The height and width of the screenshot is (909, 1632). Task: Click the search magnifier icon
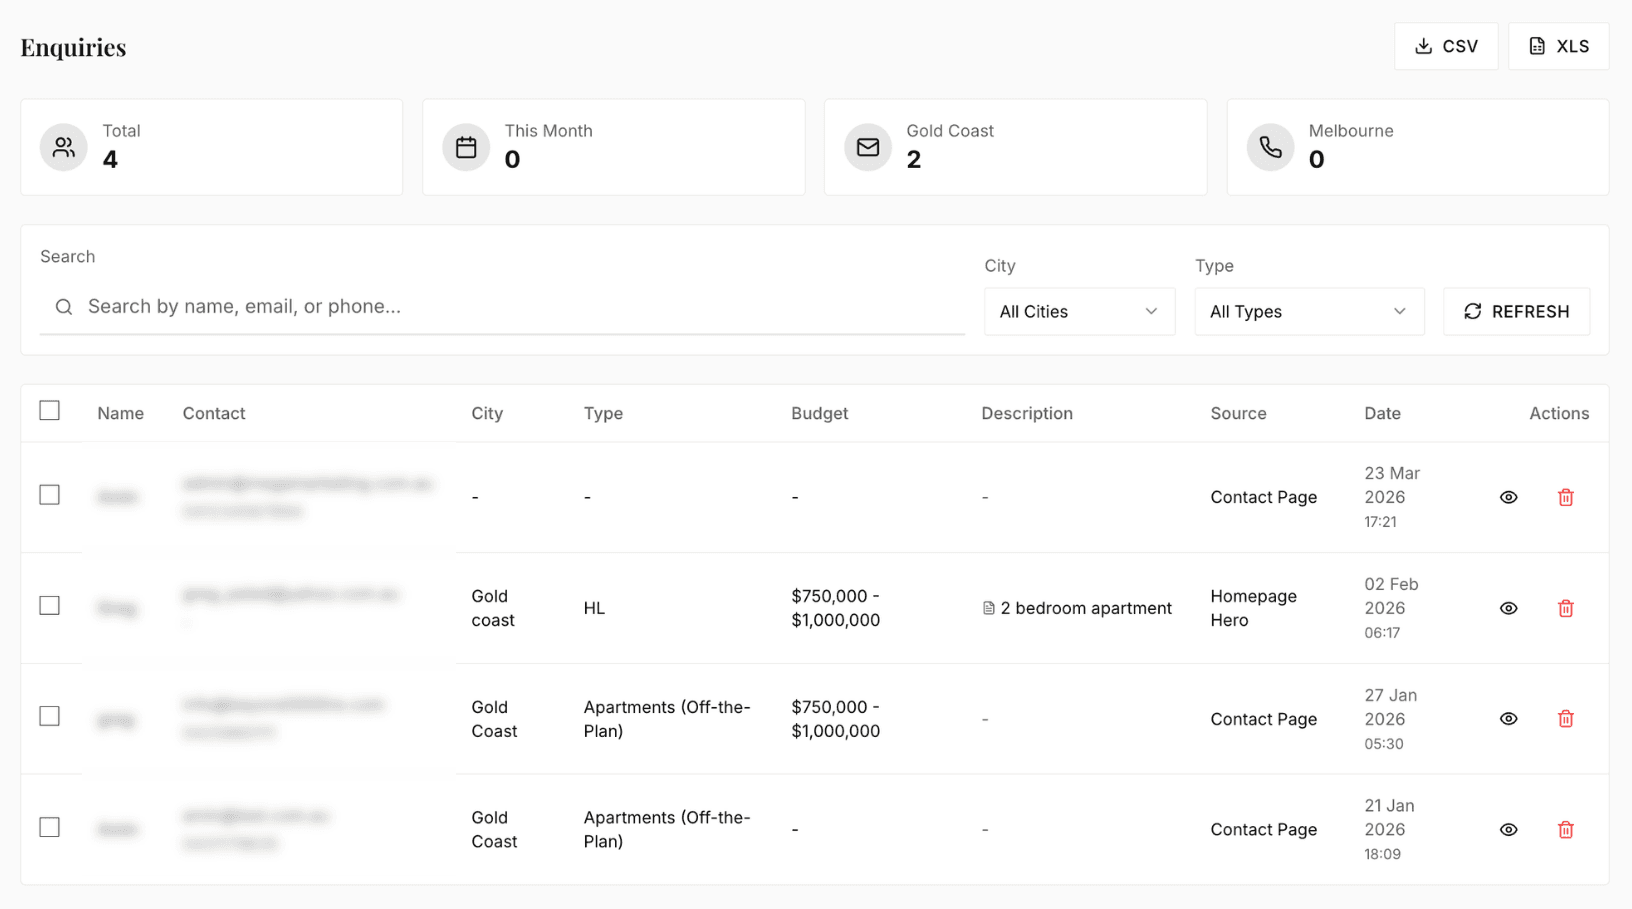[64, 307]
